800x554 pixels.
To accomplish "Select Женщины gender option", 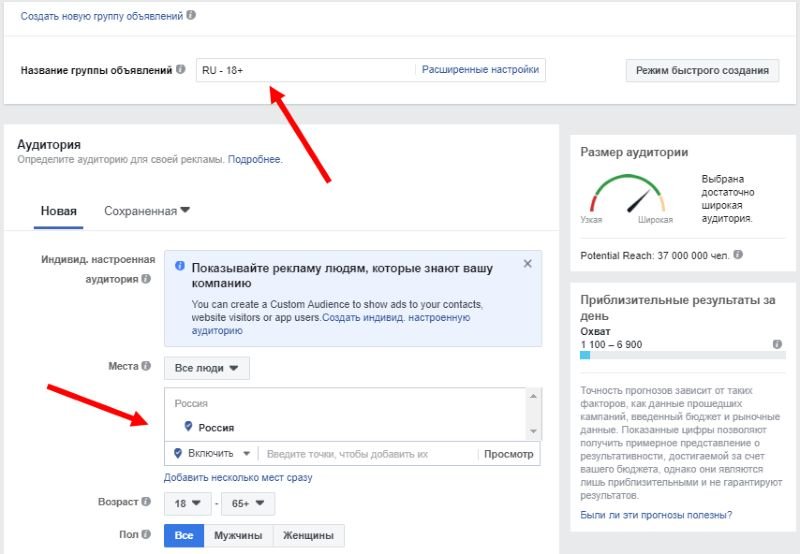I will tap(308, 536).
